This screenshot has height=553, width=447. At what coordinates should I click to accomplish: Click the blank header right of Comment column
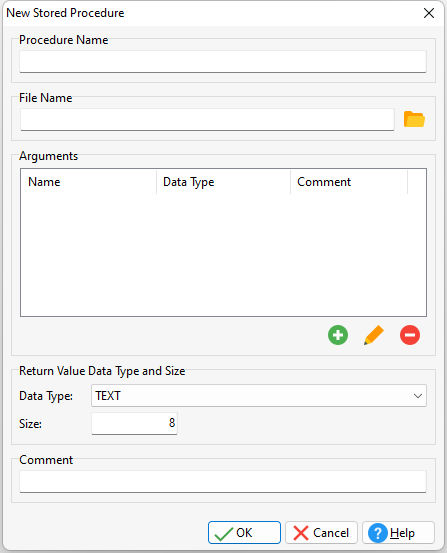pos(417,182)
